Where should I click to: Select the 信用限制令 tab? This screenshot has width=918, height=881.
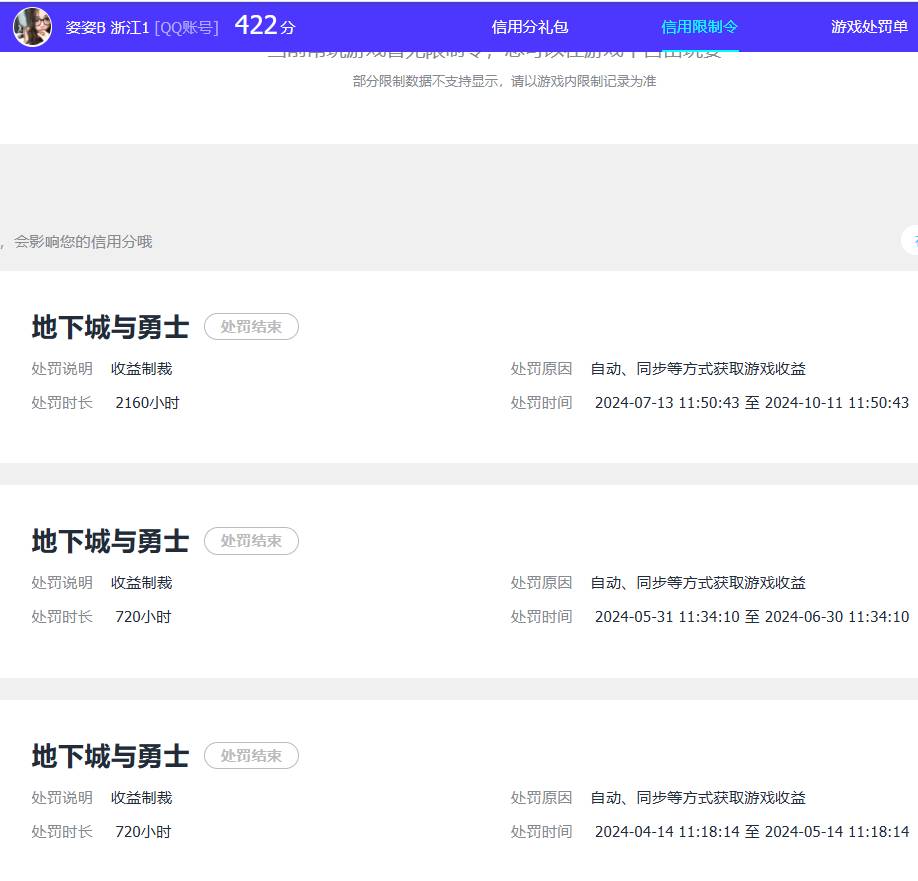[x=697, y=27]
